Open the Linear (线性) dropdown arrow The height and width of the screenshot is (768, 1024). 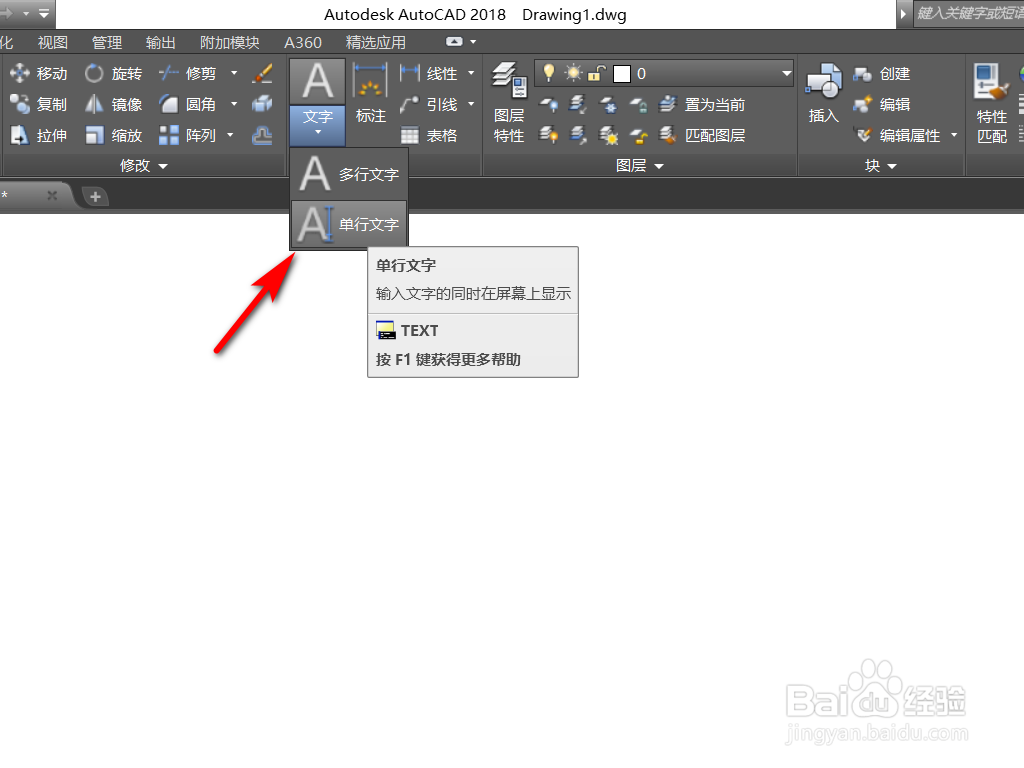tap(471, 73)
